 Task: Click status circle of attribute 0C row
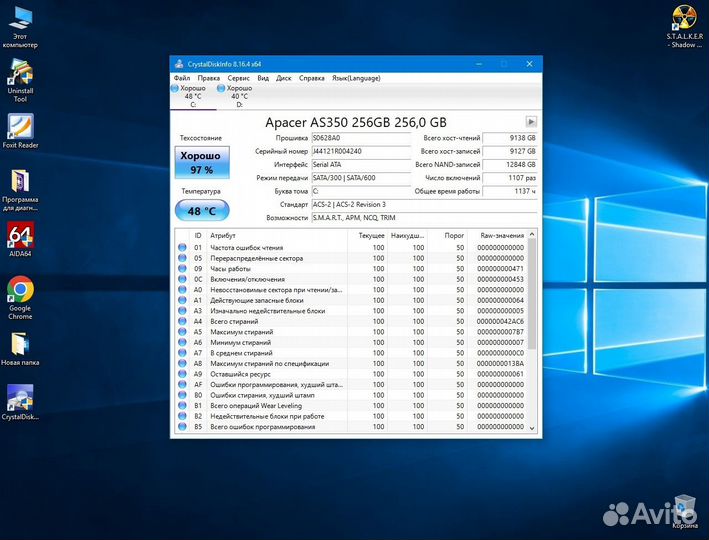(x=182, y=279)
